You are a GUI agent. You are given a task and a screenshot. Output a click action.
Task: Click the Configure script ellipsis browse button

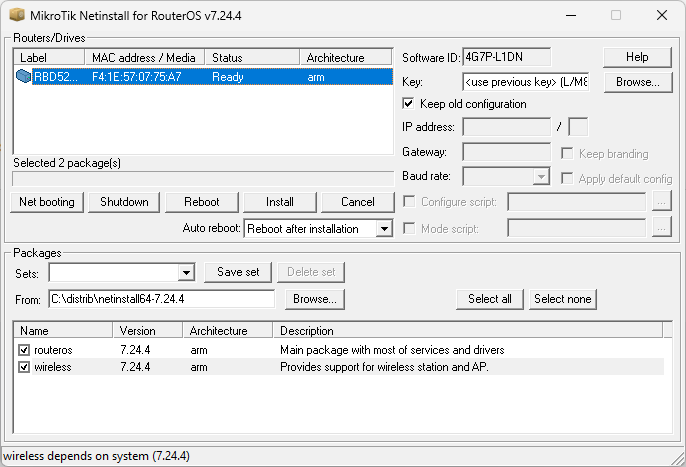(662, 202)
